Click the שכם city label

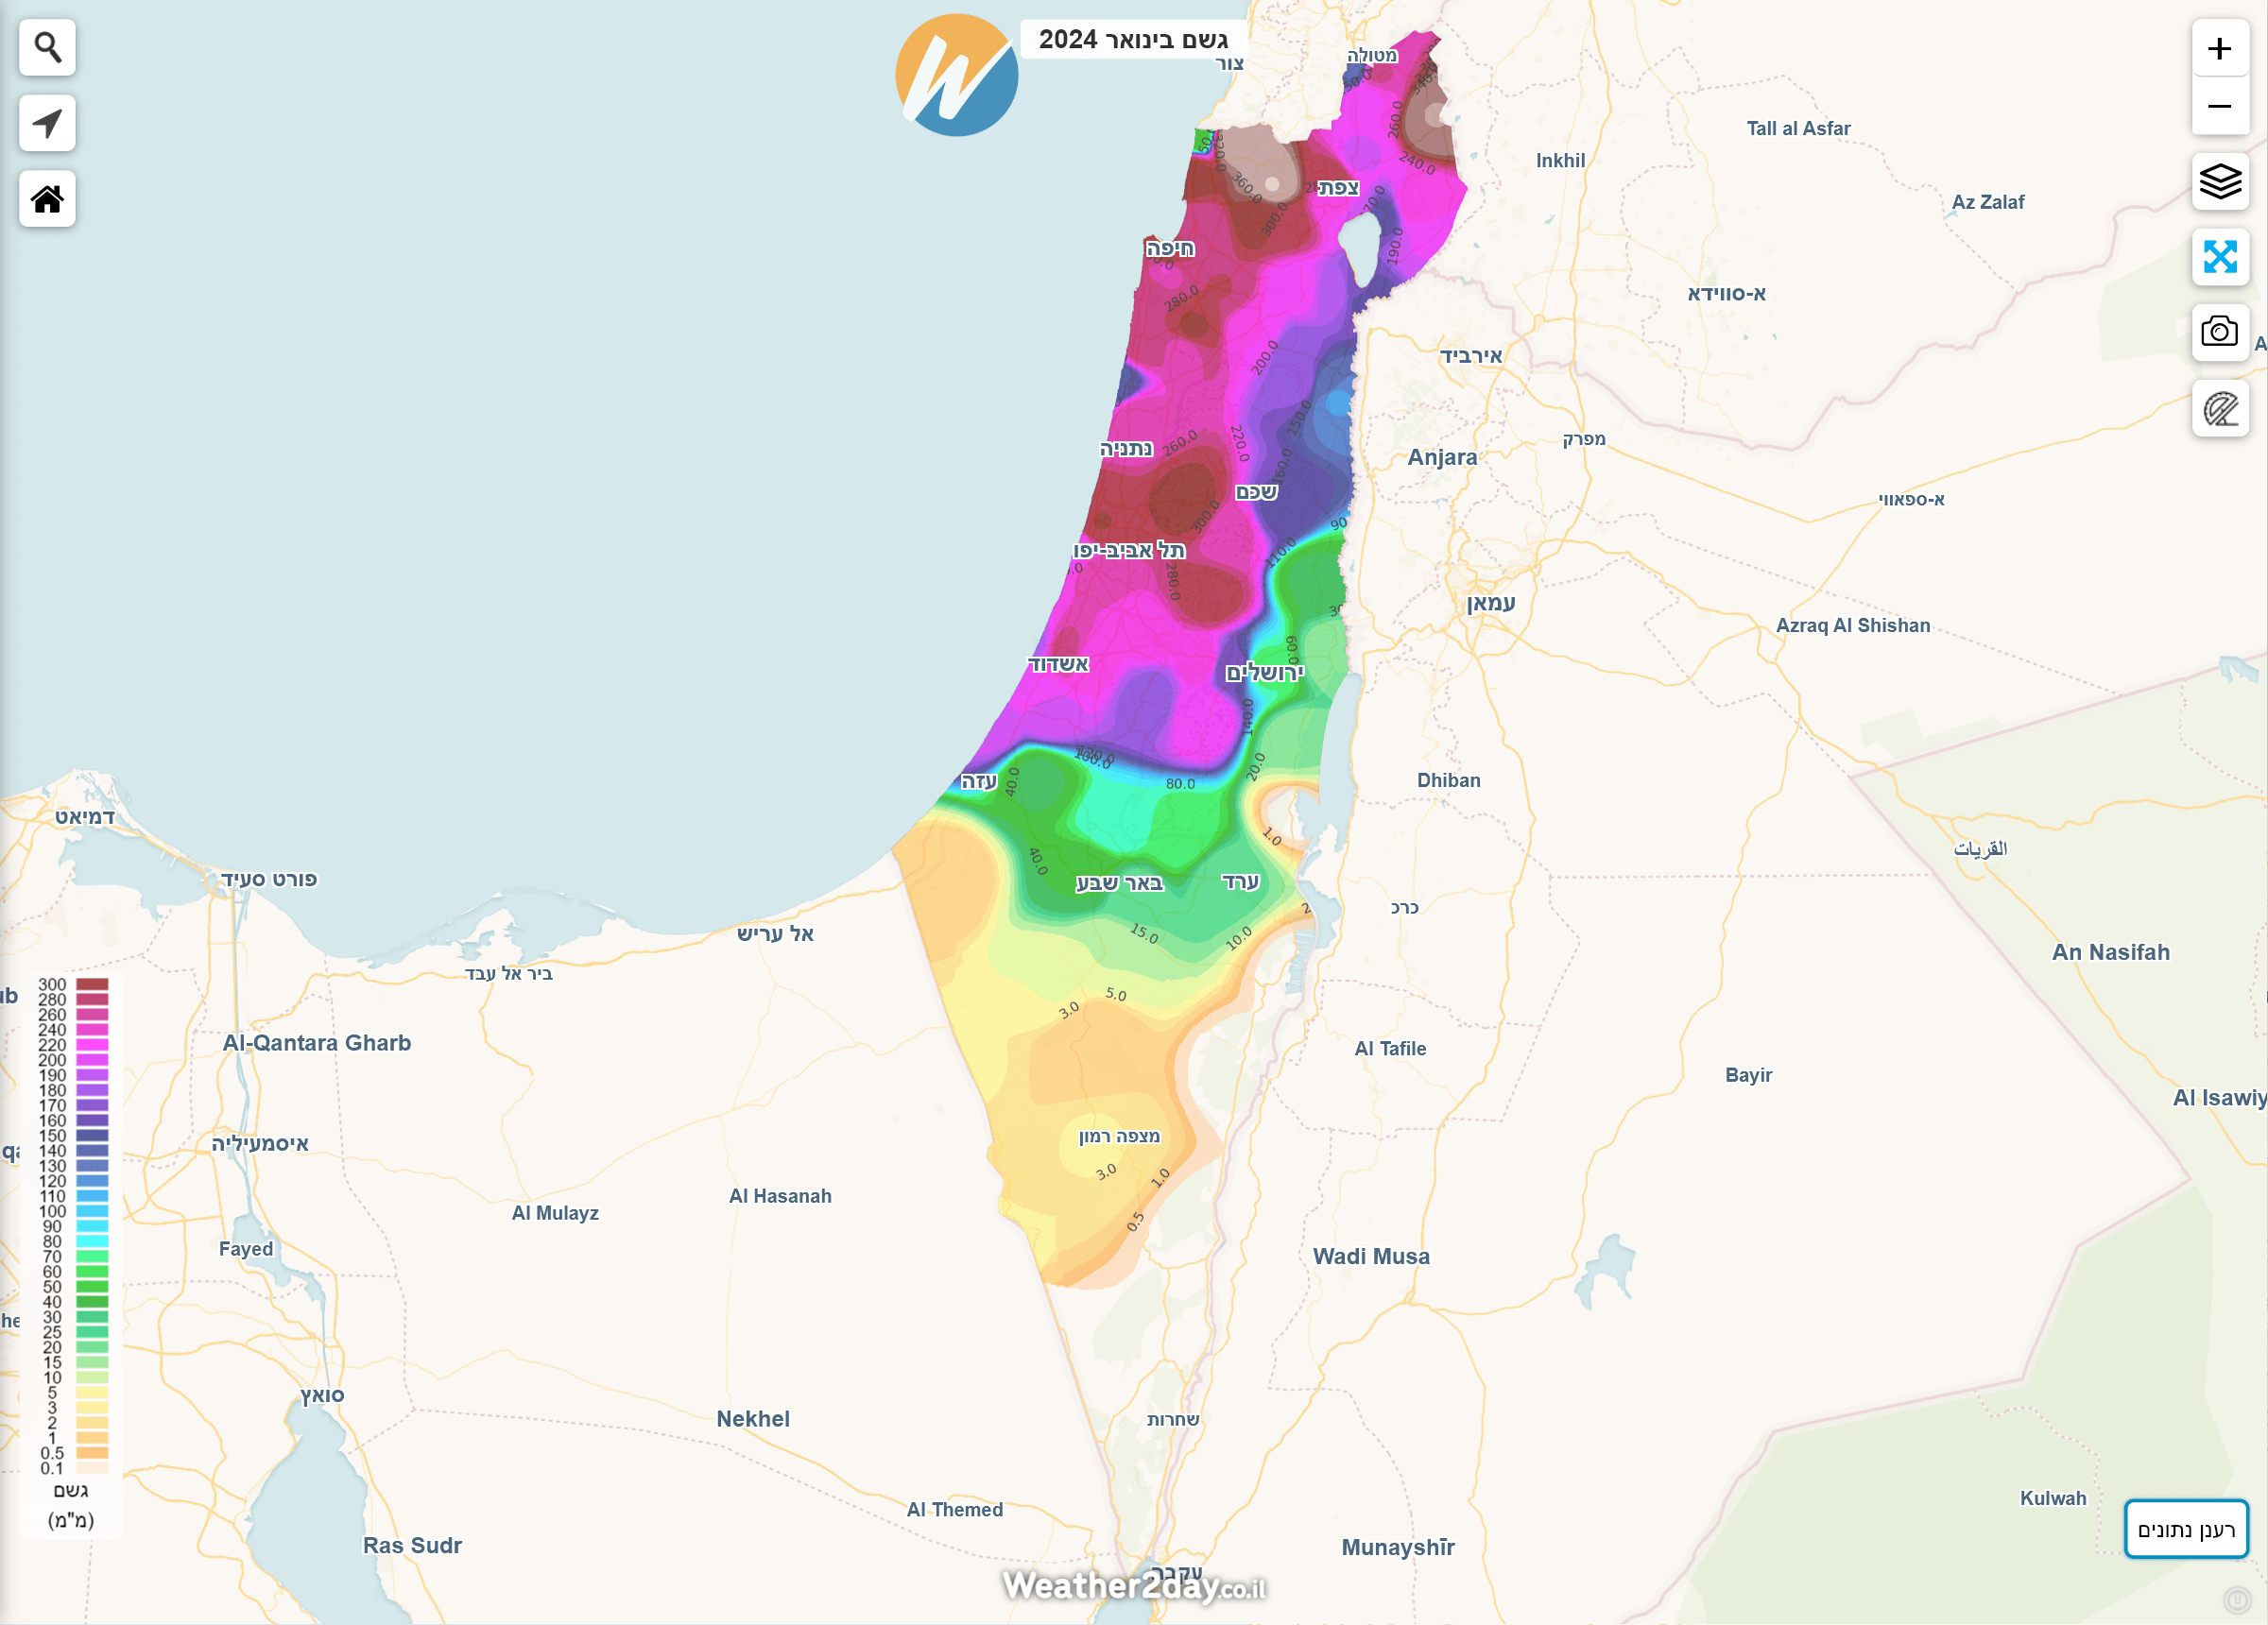1257,491
